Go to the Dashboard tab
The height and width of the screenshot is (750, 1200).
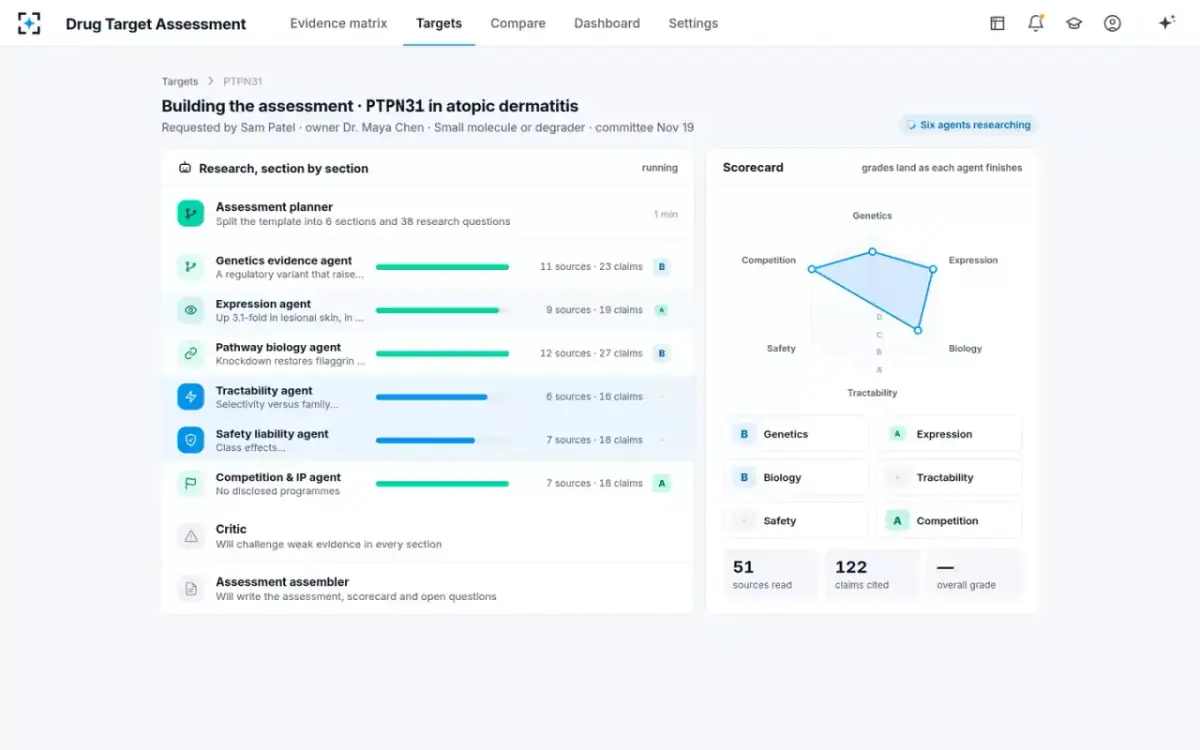[607, 23]
